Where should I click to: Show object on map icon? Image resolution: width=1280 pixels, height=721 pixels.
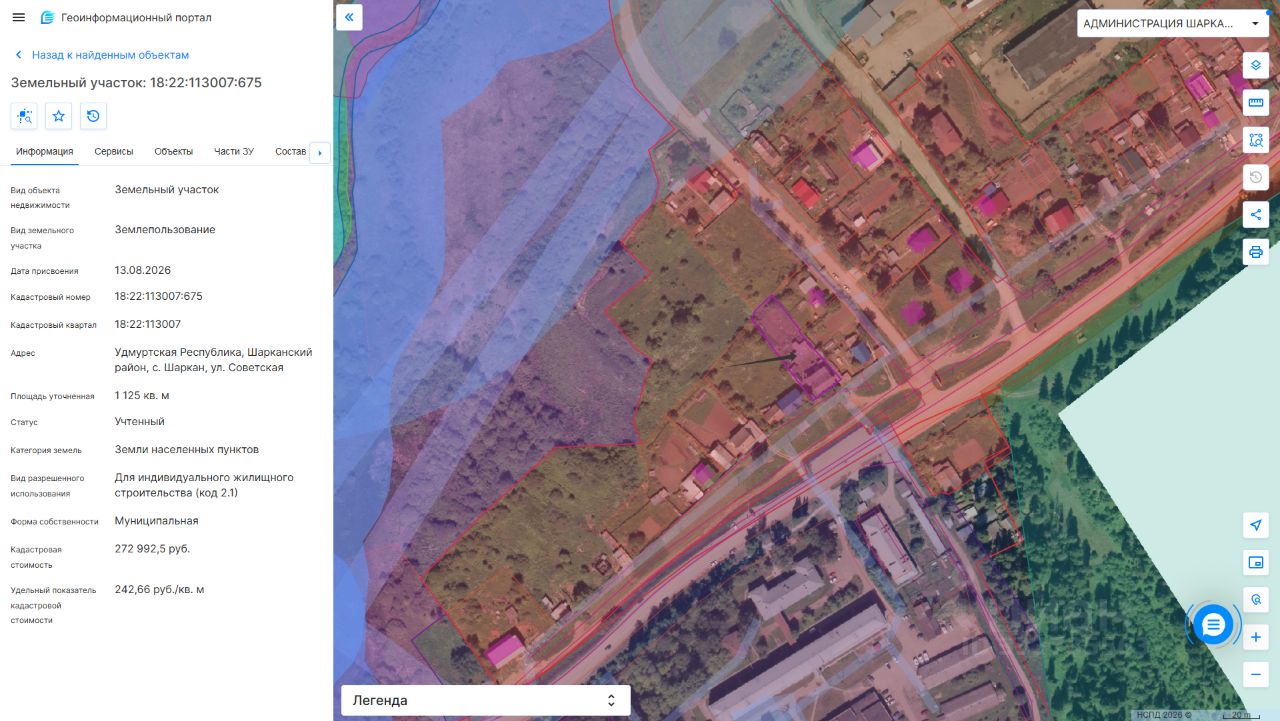24,116
